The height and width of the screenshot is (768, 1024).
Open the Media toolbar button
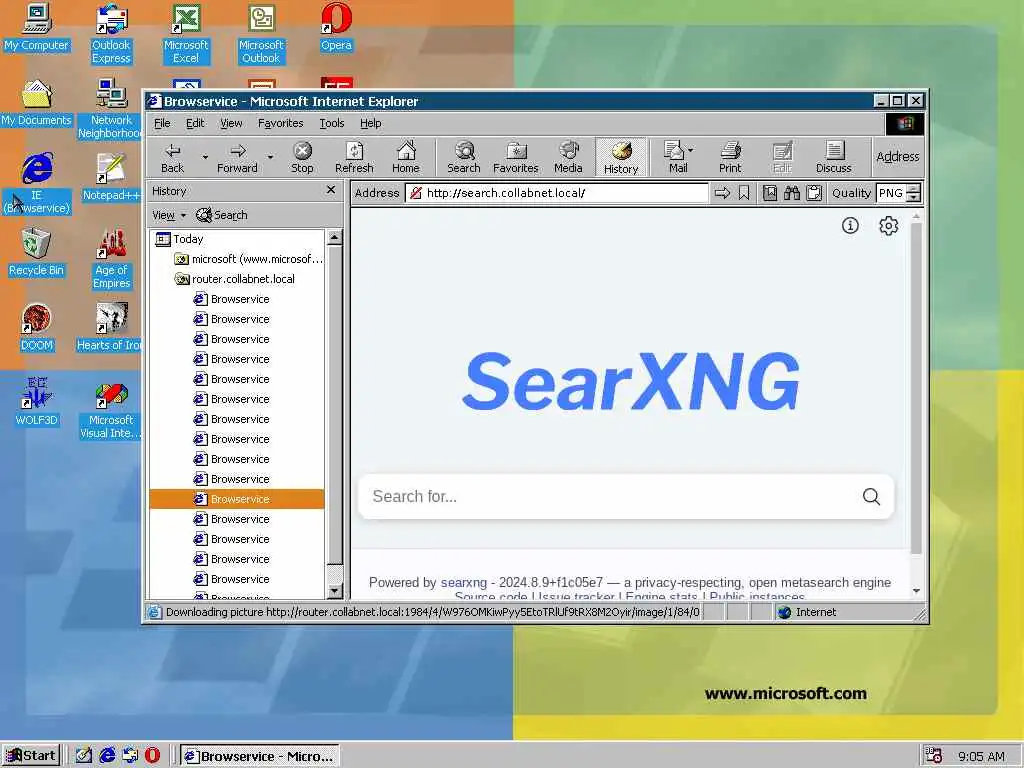pyautogui.click(x=568, y=157)
